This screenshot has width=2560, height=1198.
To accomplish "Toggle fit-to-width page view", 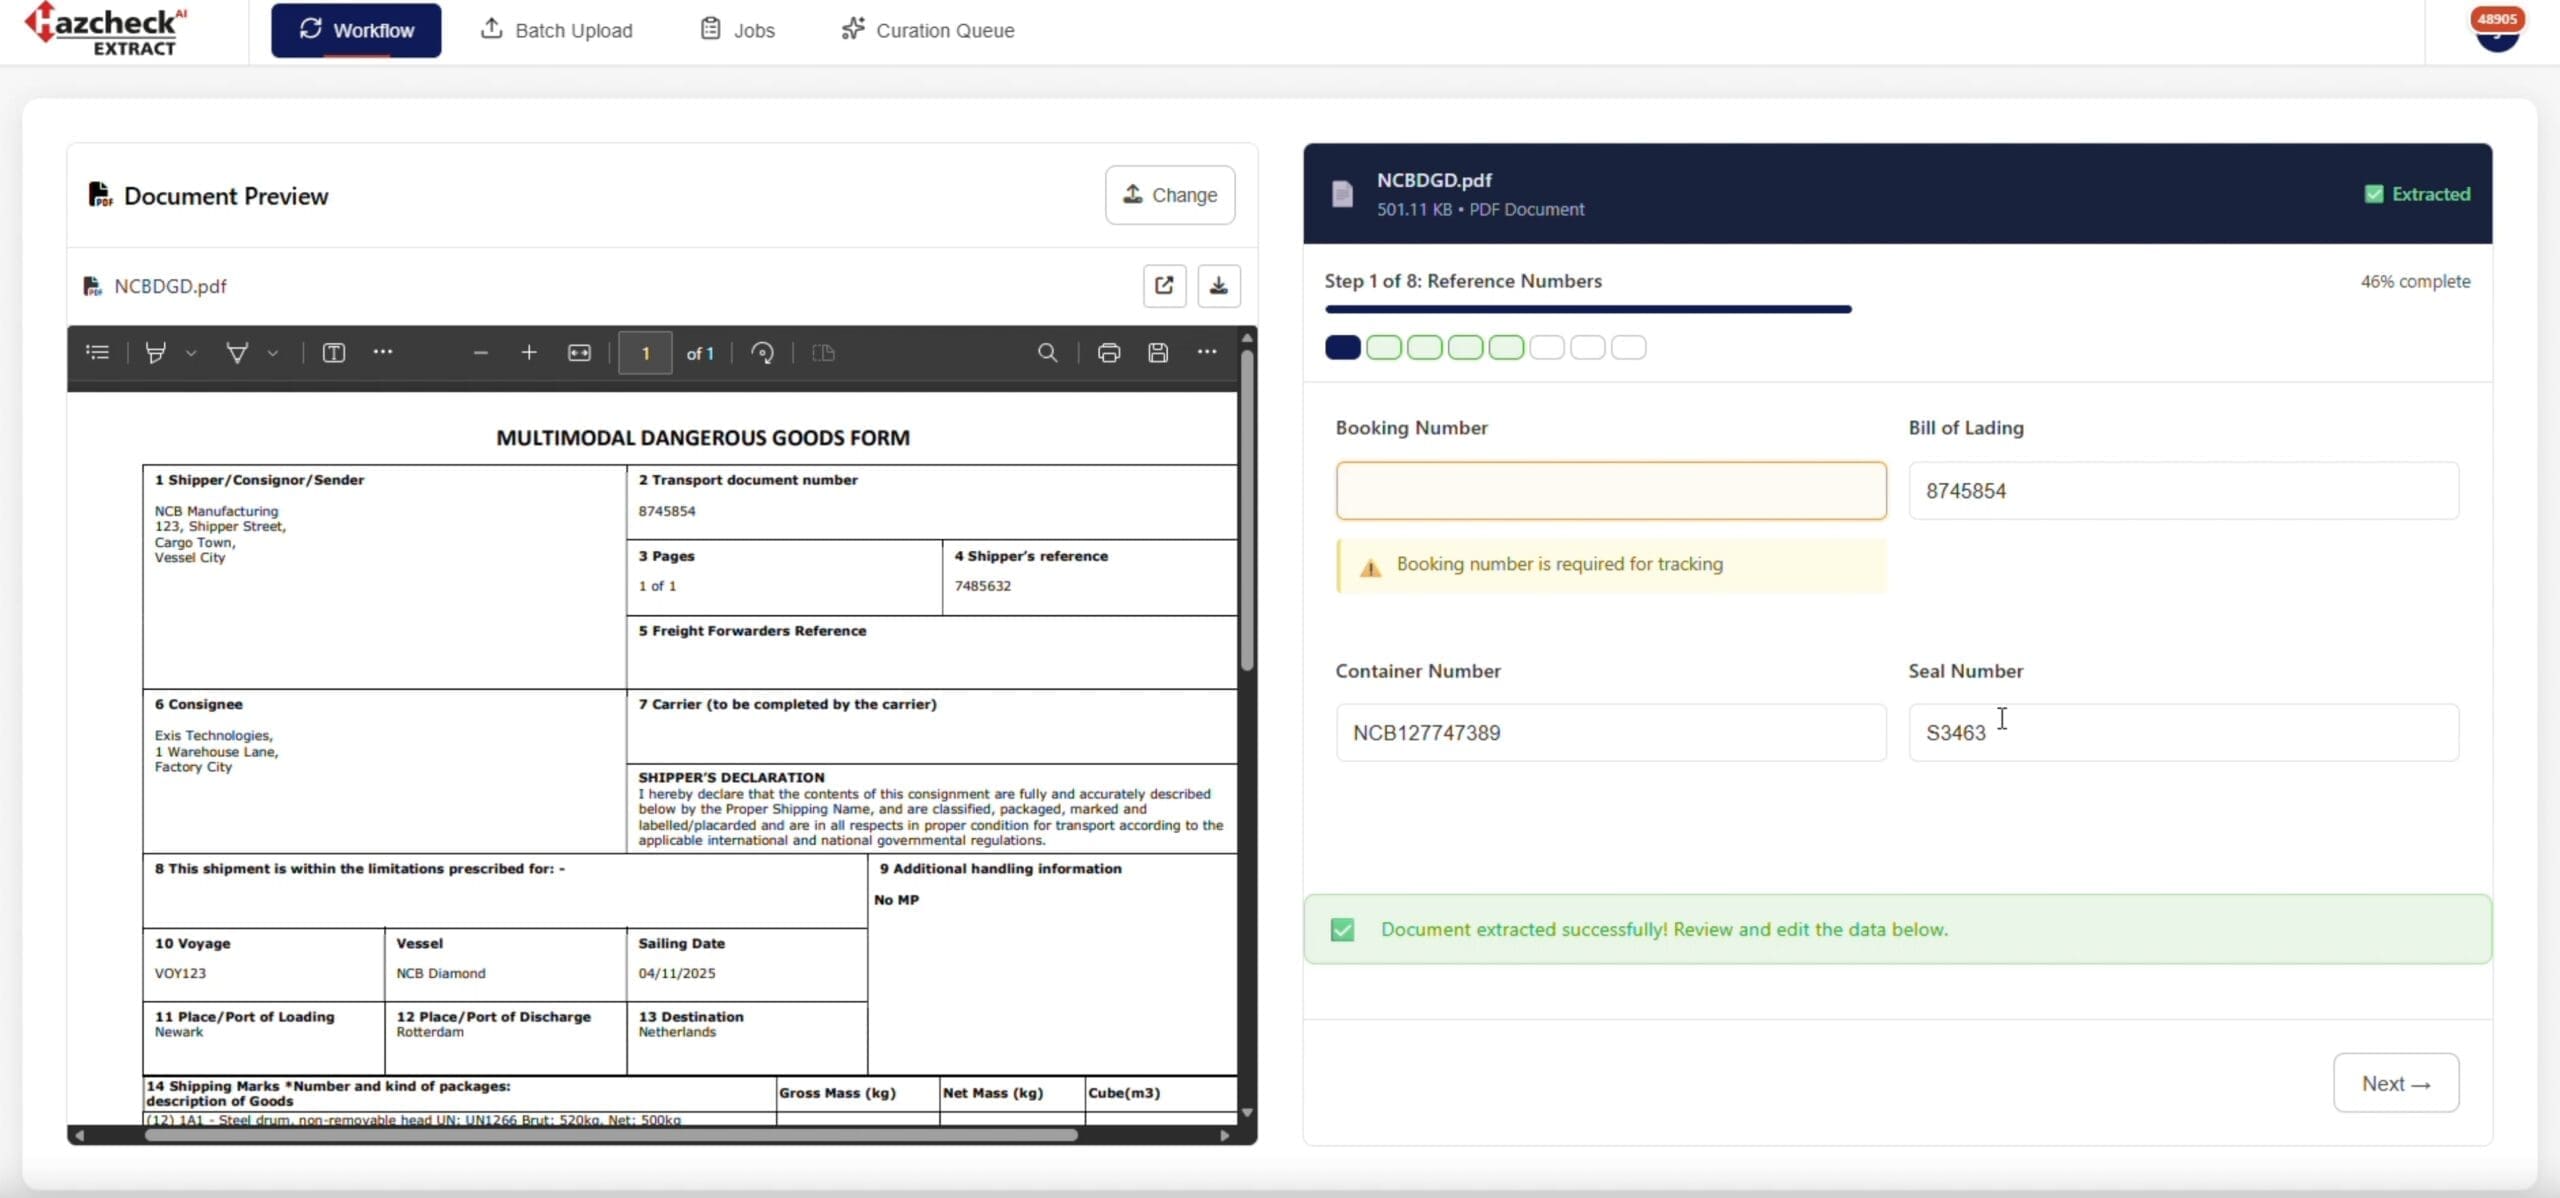I will (x=579, y=352).
